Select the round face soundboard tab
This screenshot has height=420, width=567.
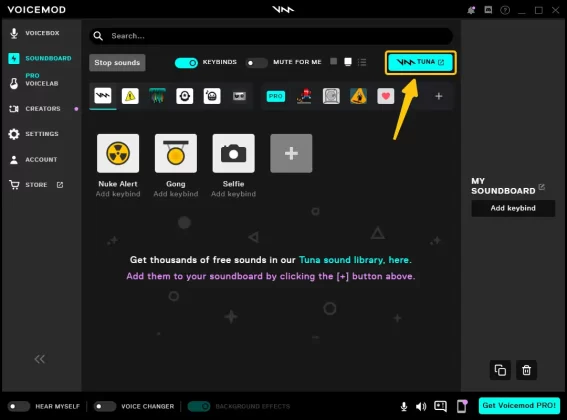185,96
